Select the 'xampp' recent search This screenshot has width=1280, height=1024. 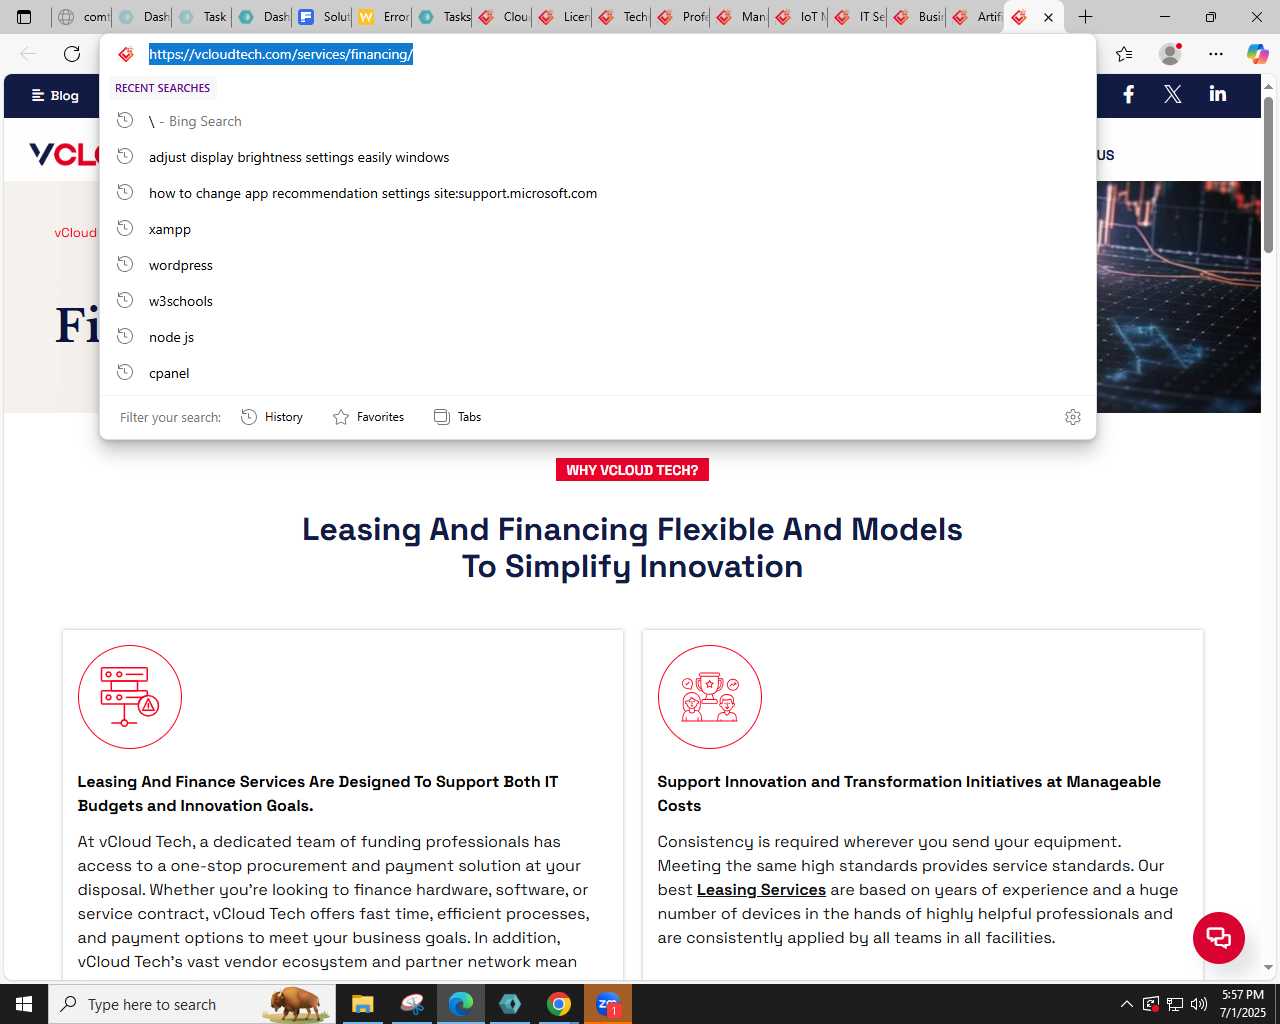click(598, 229)
